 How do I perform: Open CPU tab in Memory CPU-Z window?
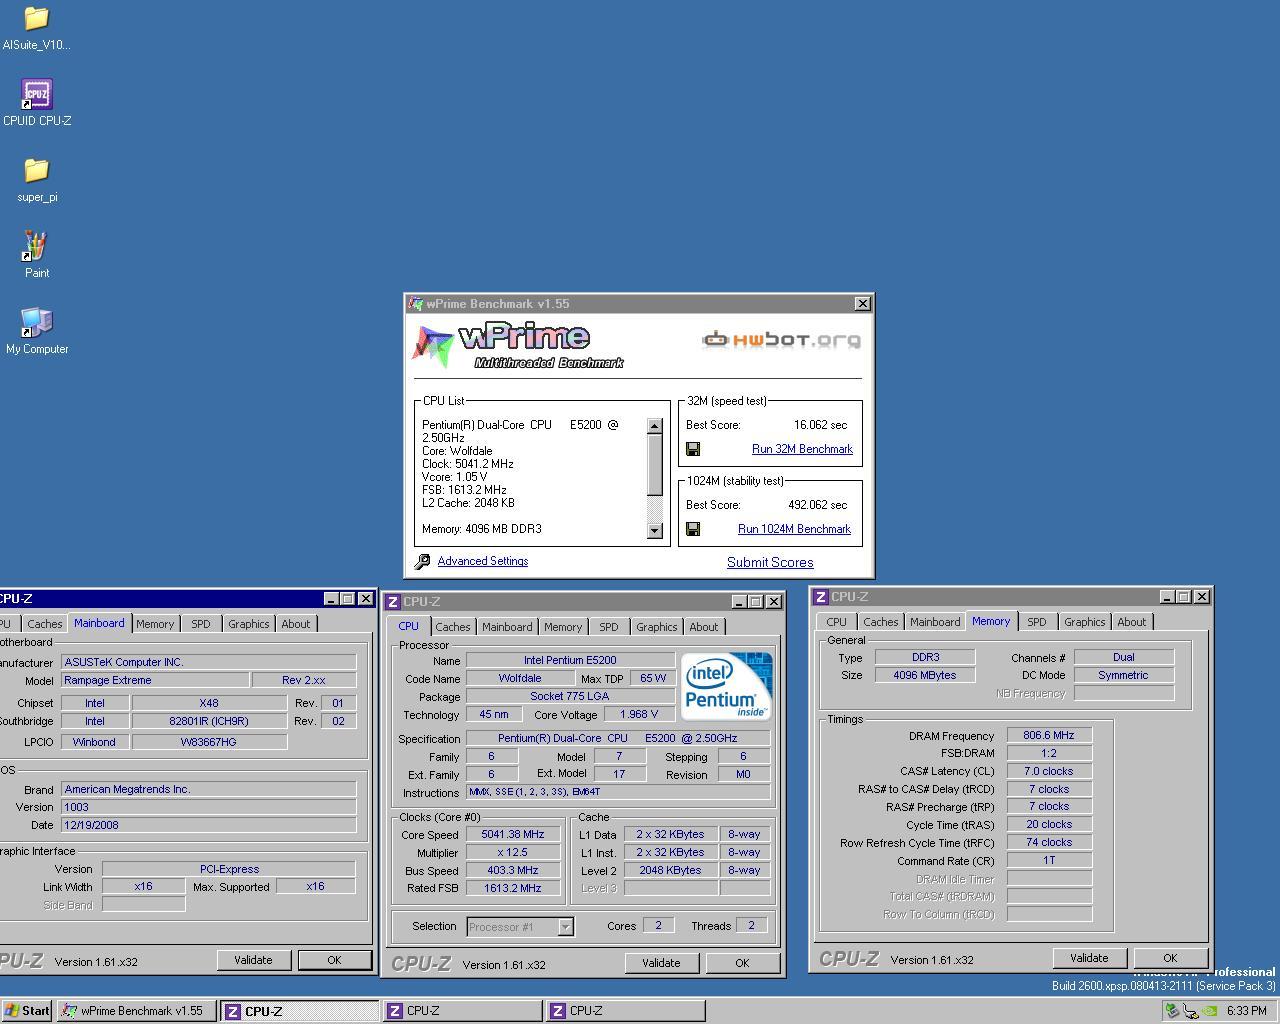pyautogui.click(x=836, y=622)
